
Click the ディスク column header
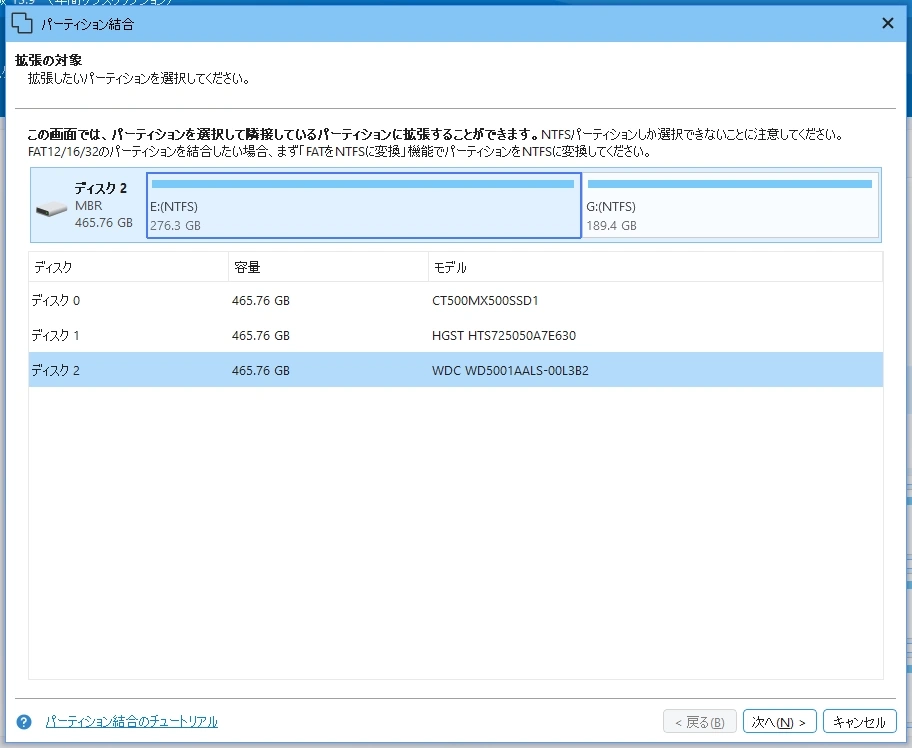[x=129, y=267]
